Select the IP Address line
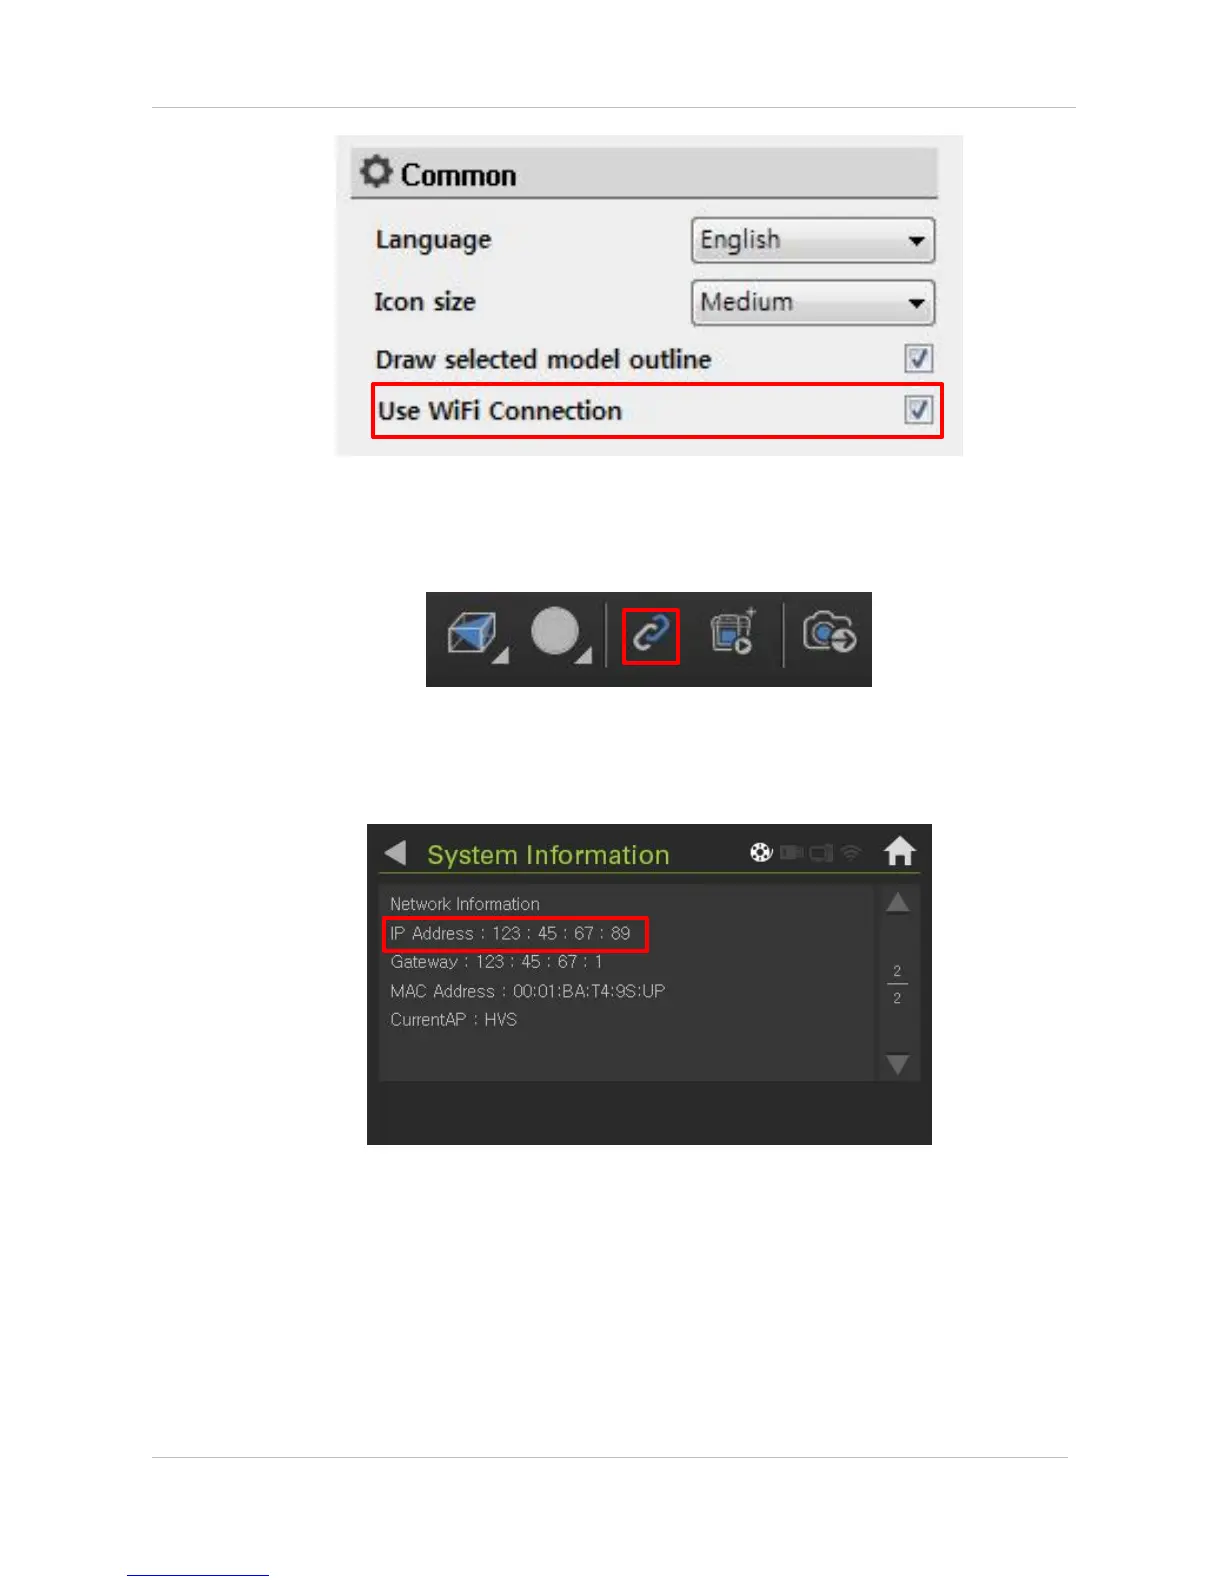This screenshot has width=1224, height=1584. tap(511, 933)
